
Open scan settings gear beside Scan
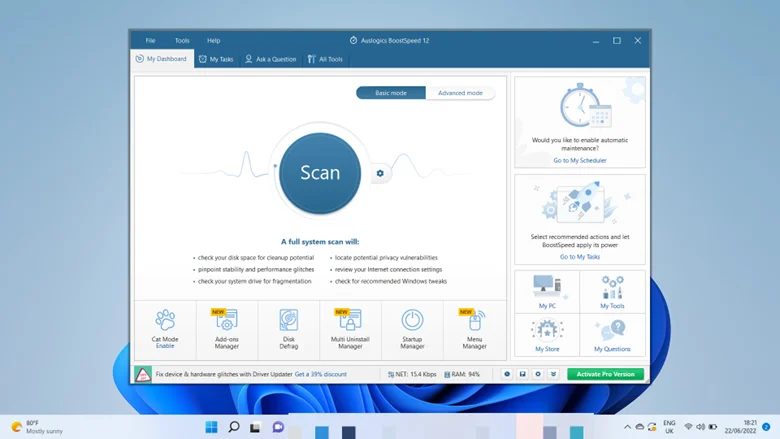pos(380,173)
